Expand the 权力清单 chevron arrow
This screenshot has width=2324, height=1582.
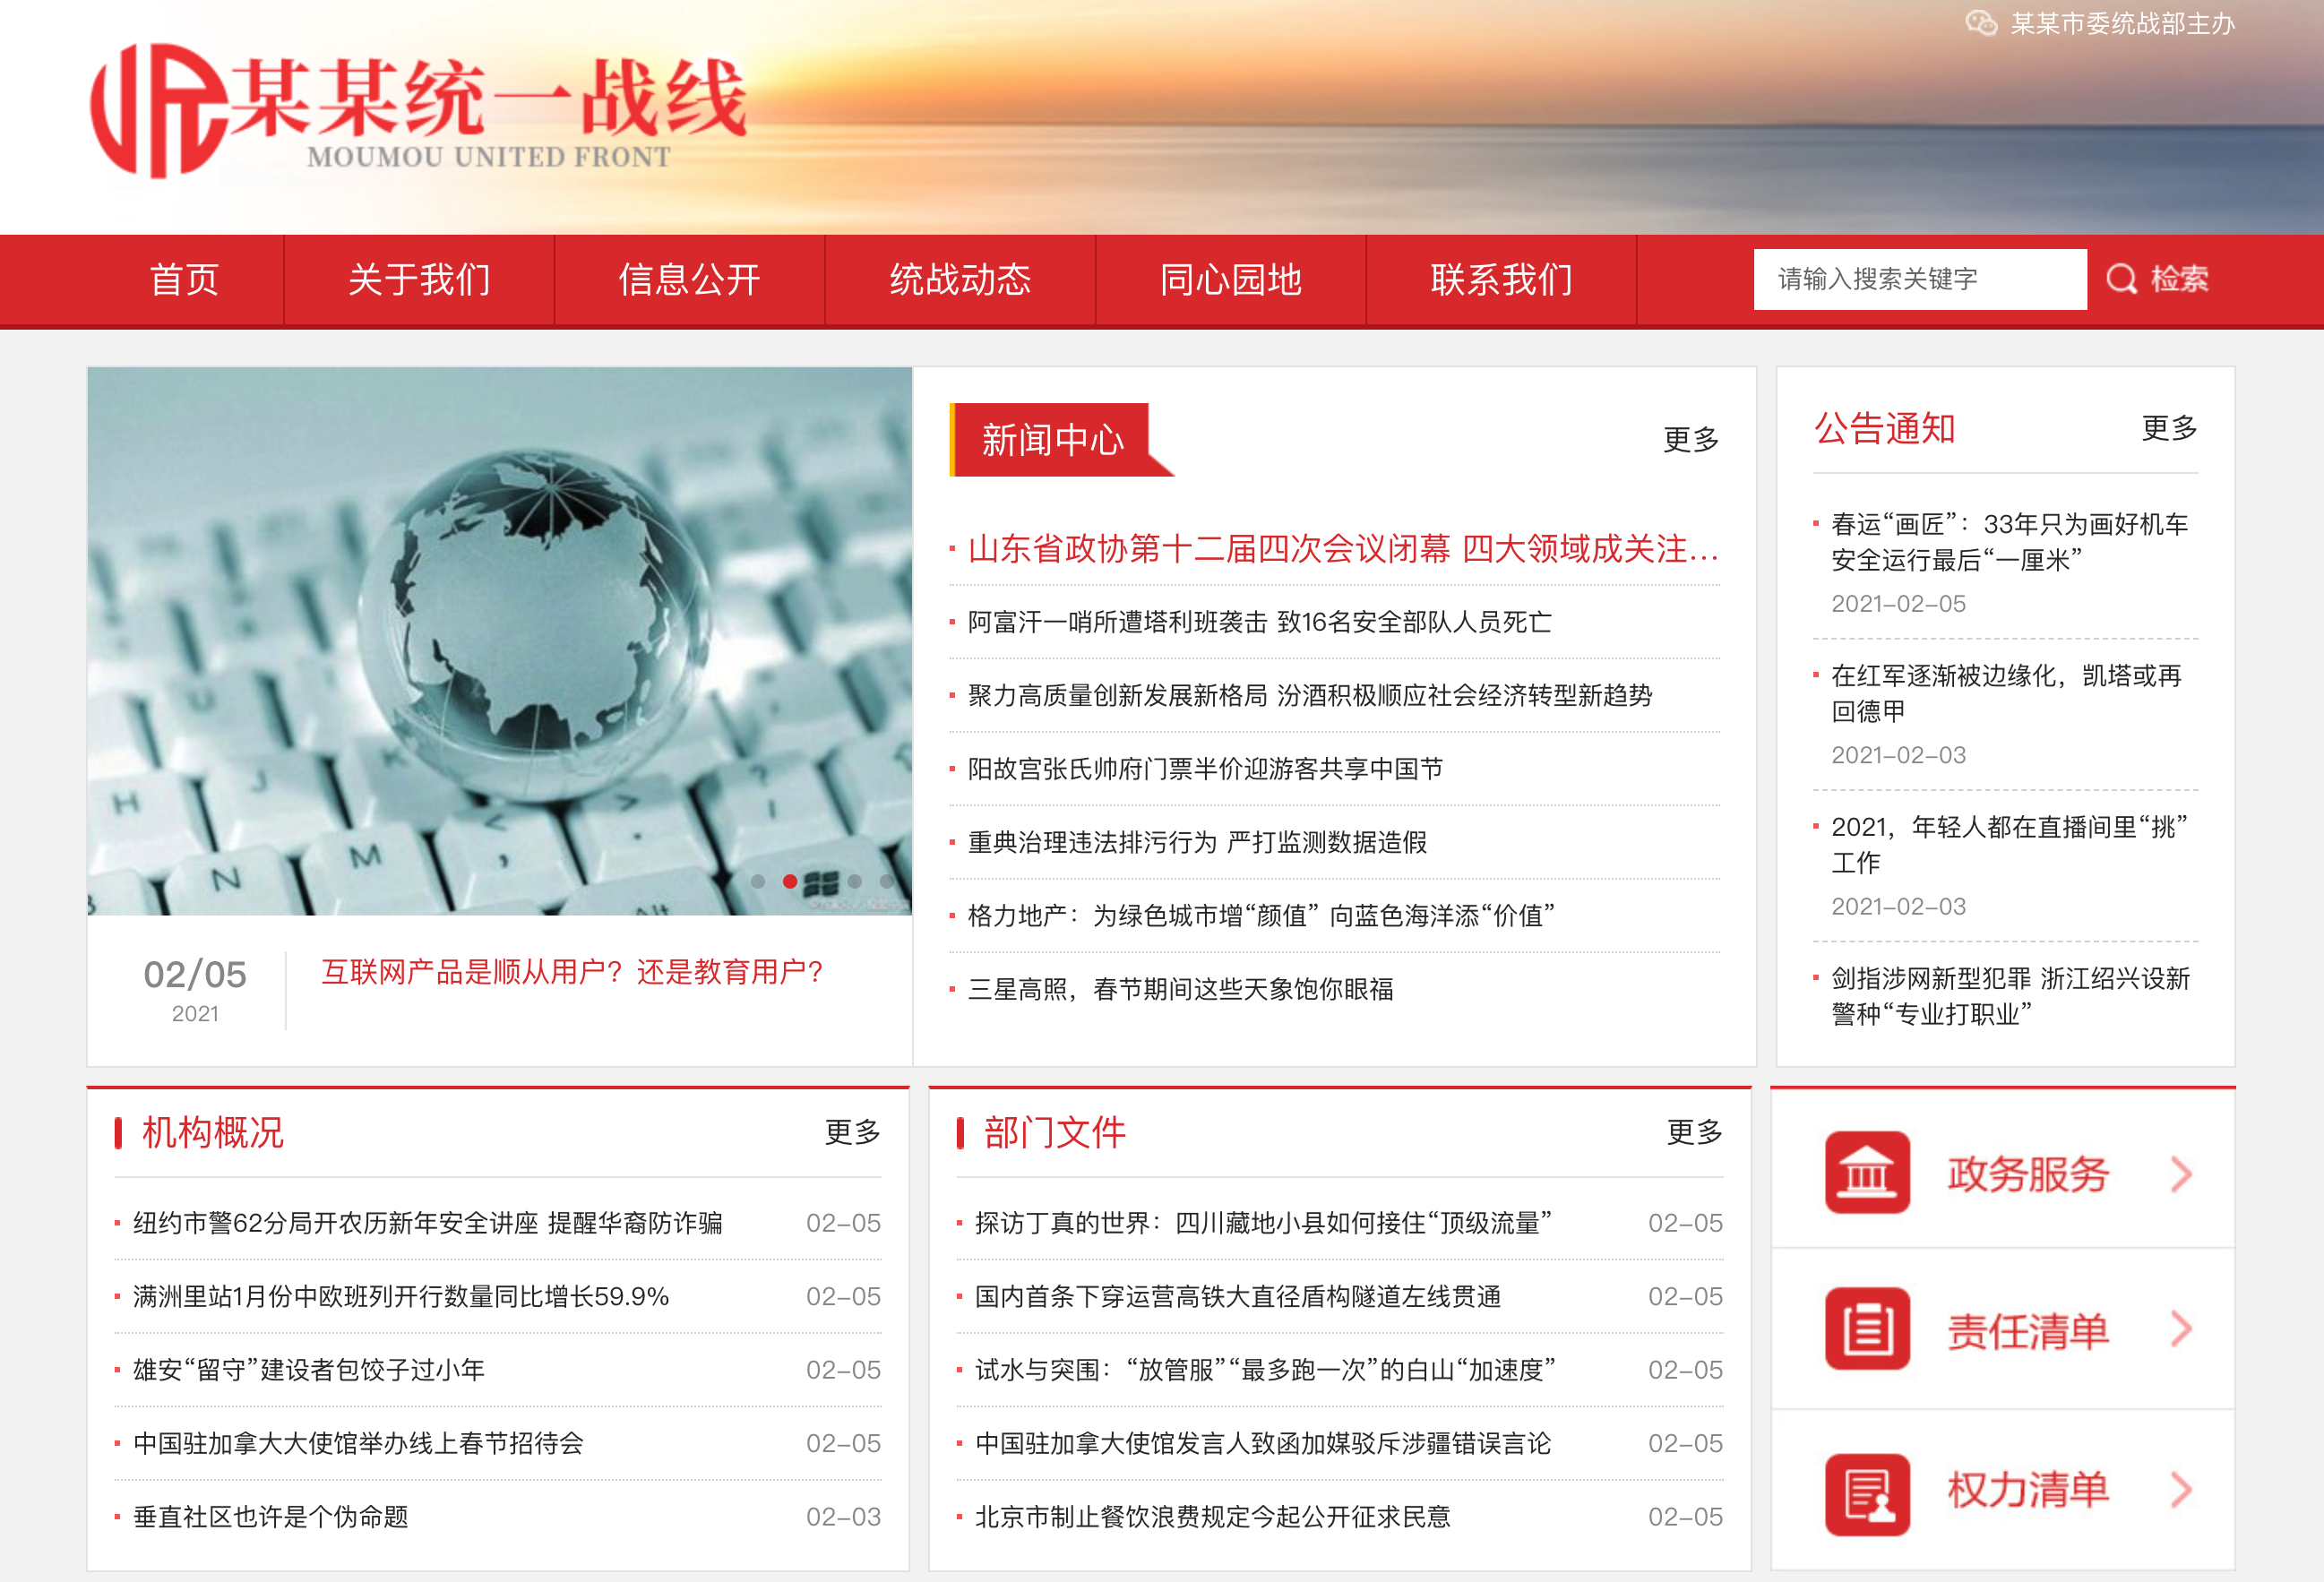pyautogui.click(x=2181, y=1490)
